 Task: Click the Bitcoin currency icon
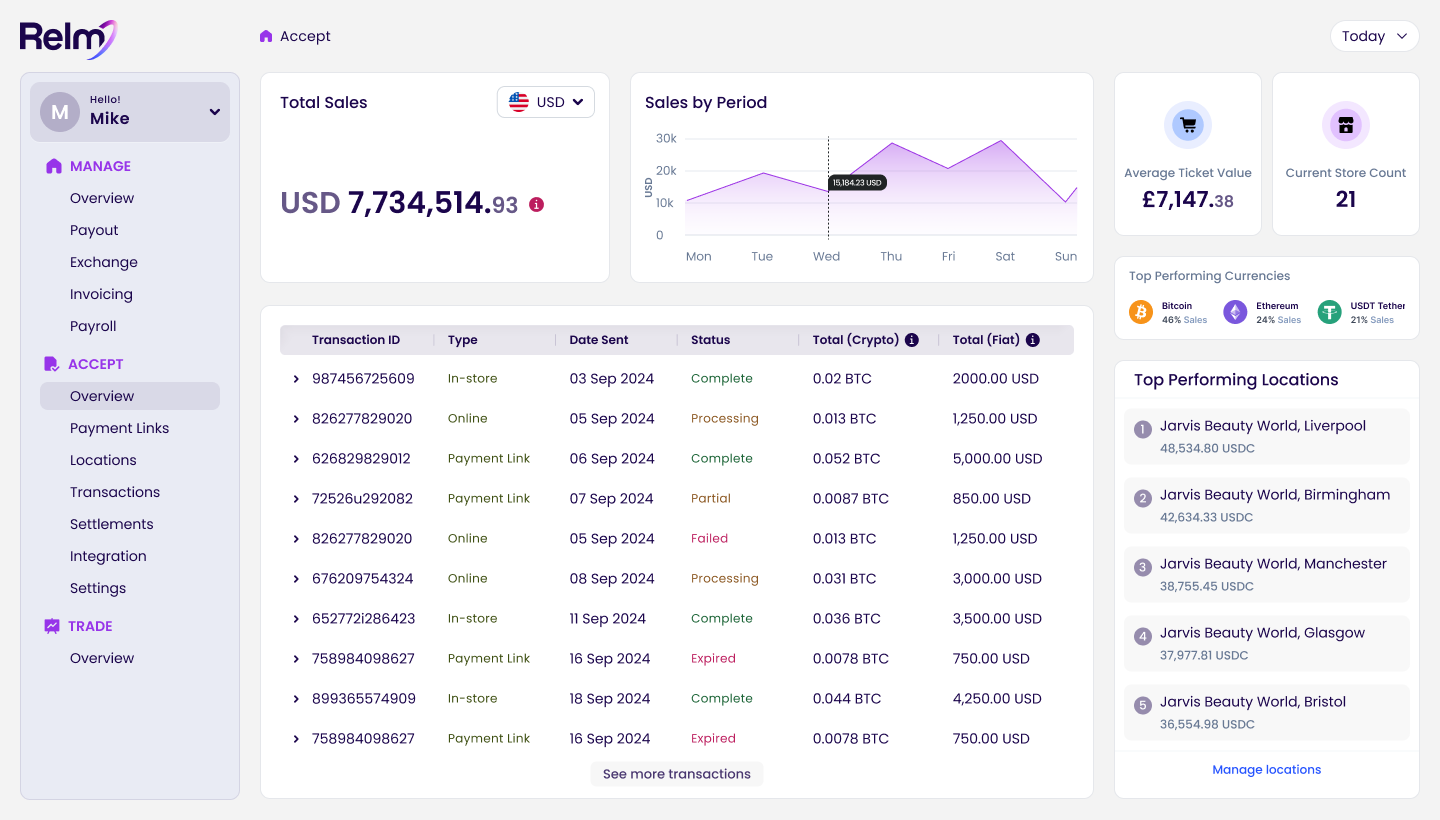pyautogui.click(x=1141, y=312)
